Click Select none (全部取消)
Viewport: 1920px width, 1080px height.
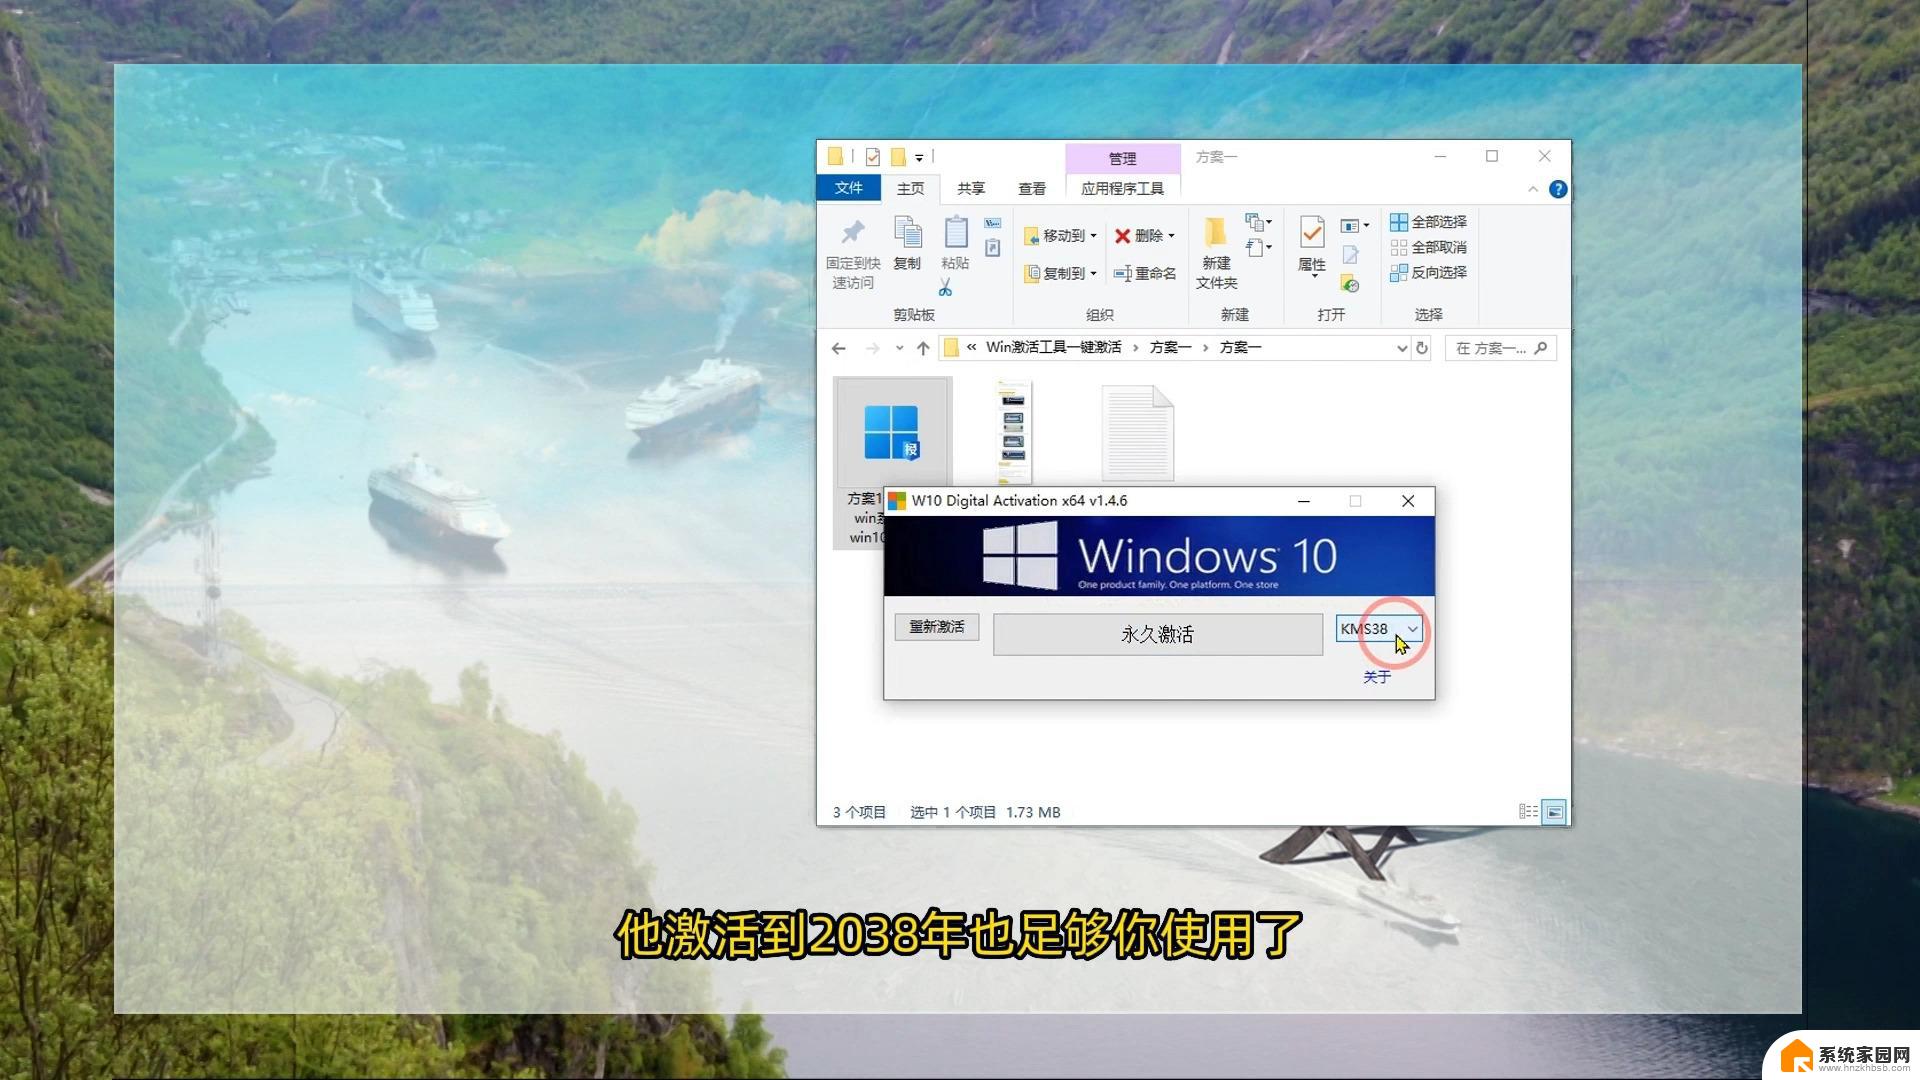[1428, 247]
